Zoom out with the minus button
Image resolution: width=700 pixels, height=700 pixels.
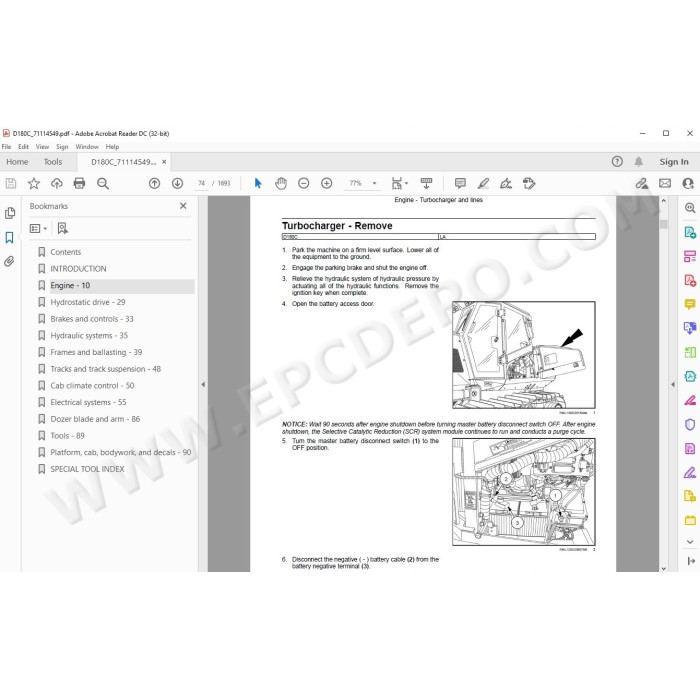click(x=304, y=183)
